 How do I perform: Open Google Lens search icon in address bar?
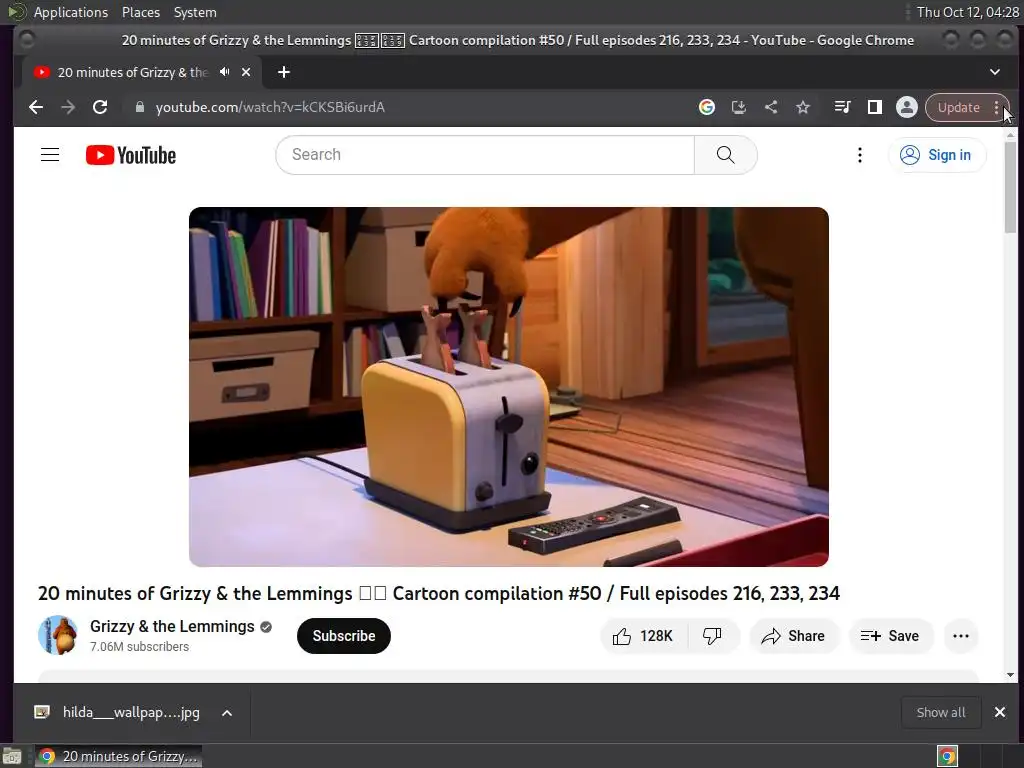[707, 107]
